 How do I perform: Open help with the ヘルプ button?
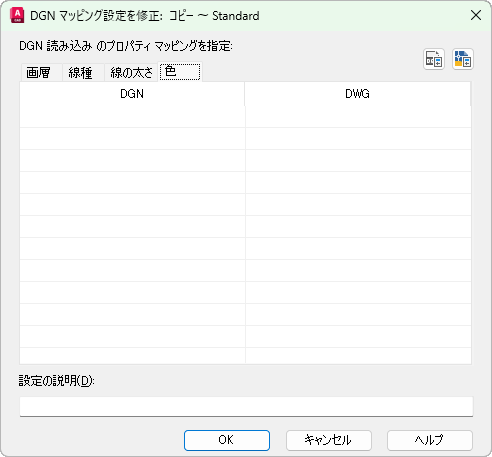tap(430, 440)
